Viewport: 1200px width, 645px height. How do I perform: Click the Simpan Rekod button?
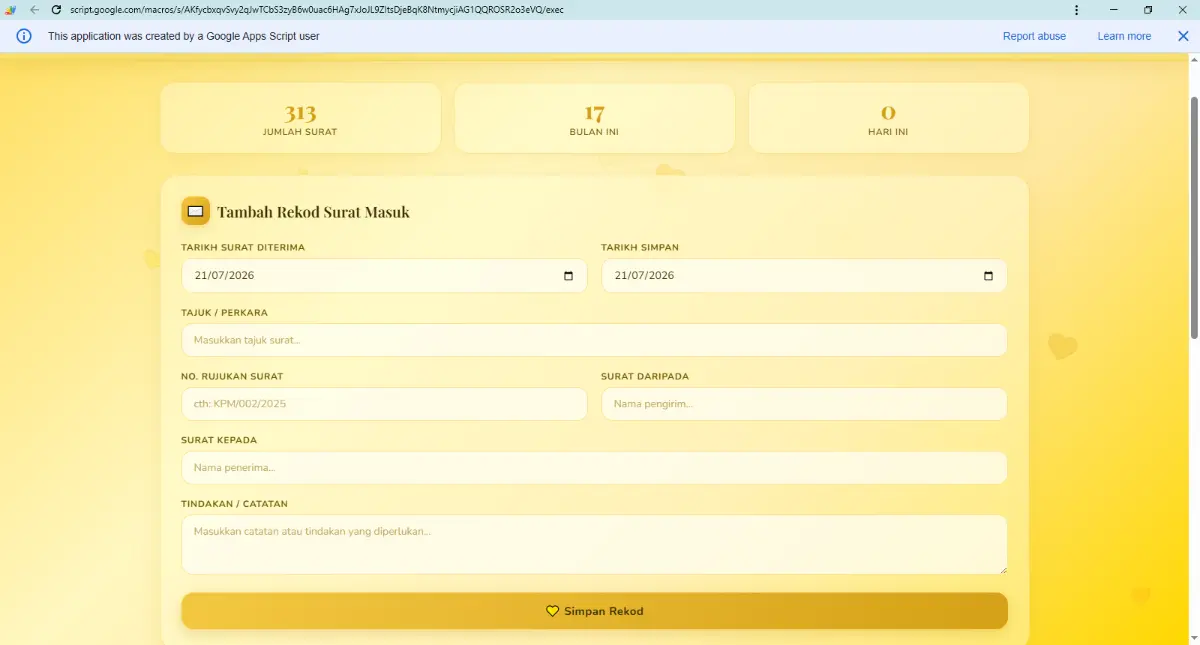[x=594, y=611]
